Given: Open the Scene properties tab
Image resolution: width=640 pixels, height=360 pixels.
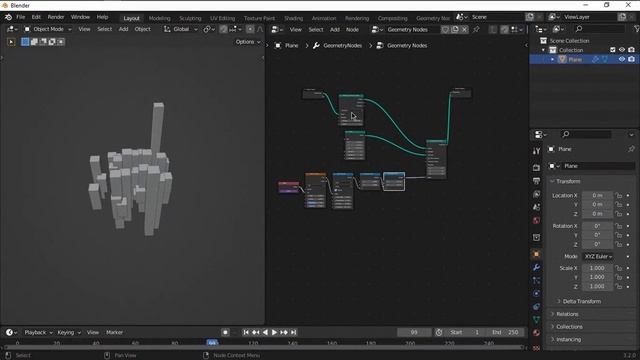Looking at the screenshot, I should pos(536,207).
